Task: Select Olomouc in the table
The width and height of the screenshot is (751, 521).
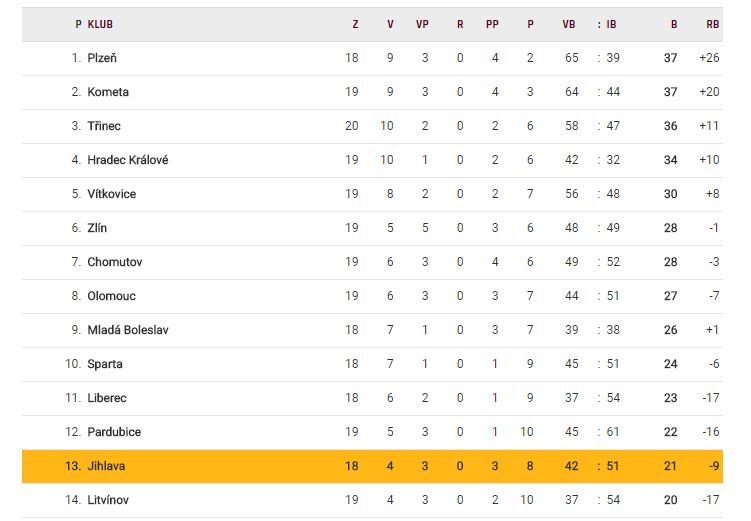Action: coord(112,296)
